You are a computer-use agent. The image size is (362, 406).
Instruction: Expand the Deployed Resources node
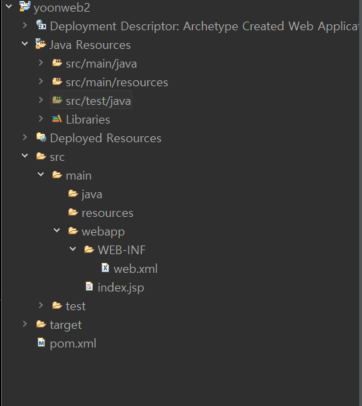[25, 137]
